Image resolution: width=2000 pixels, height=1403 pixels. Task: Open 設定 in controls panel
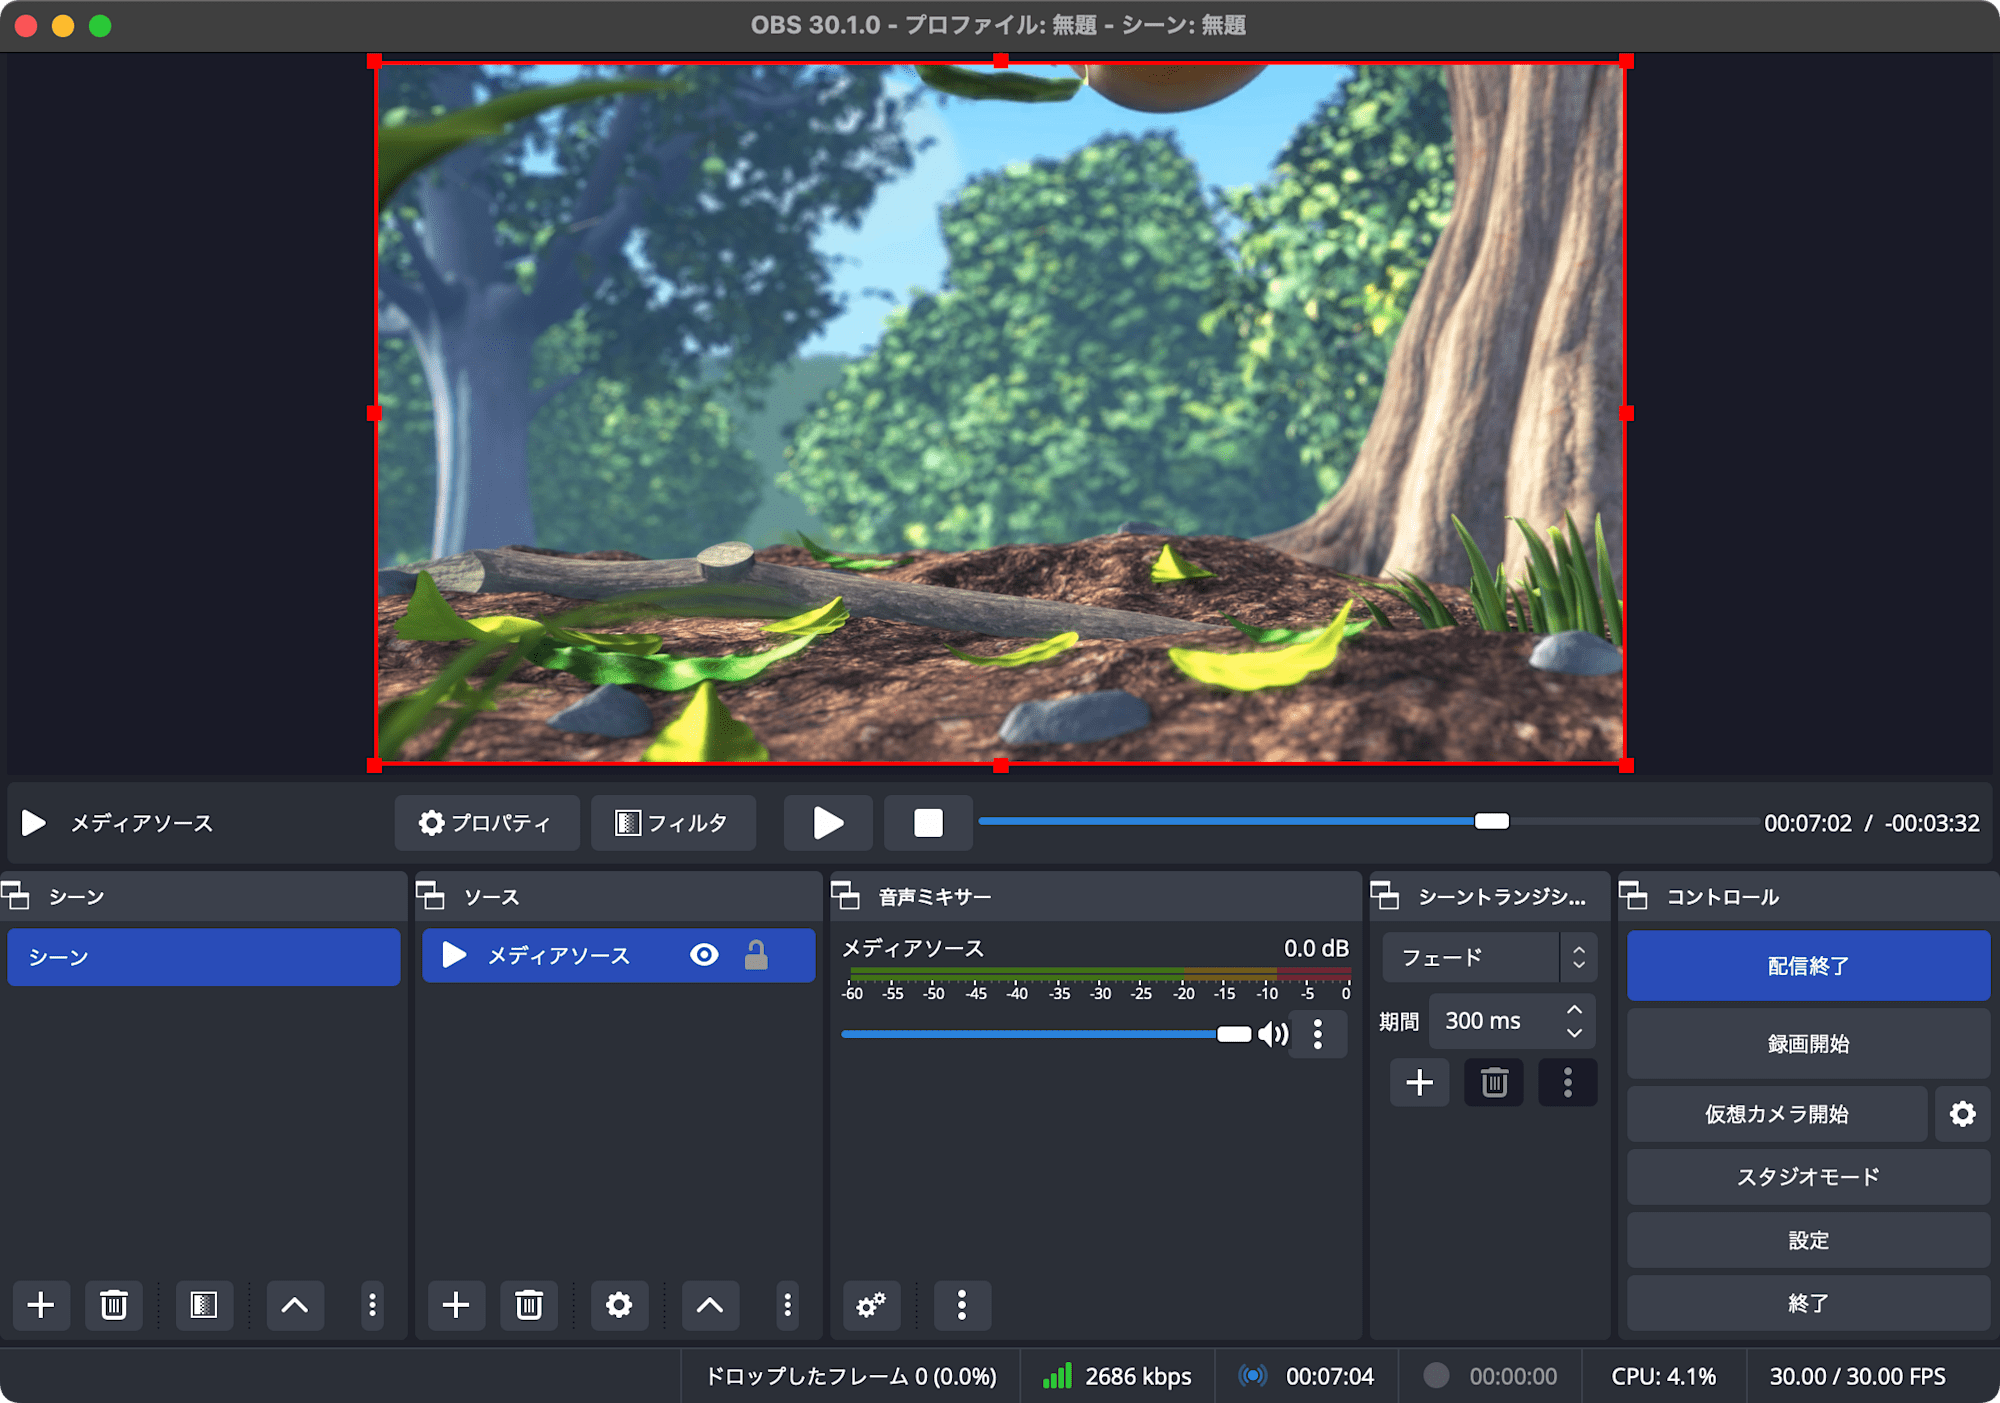point(1808,1240)
